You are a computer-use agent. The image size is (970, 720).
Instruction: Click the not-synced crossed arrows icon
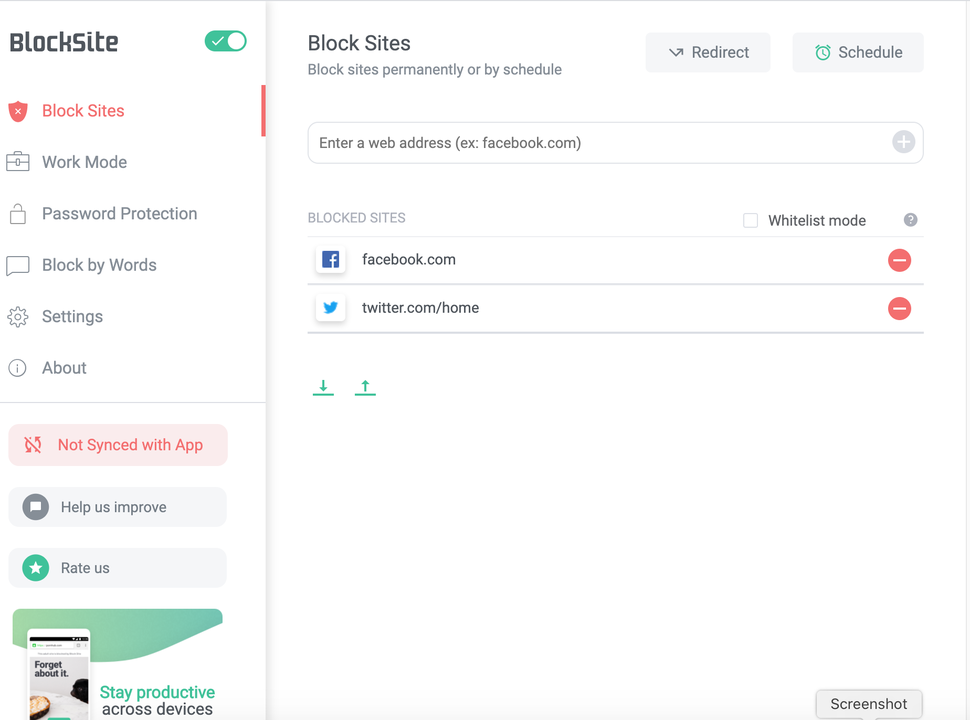coord(33,445)
